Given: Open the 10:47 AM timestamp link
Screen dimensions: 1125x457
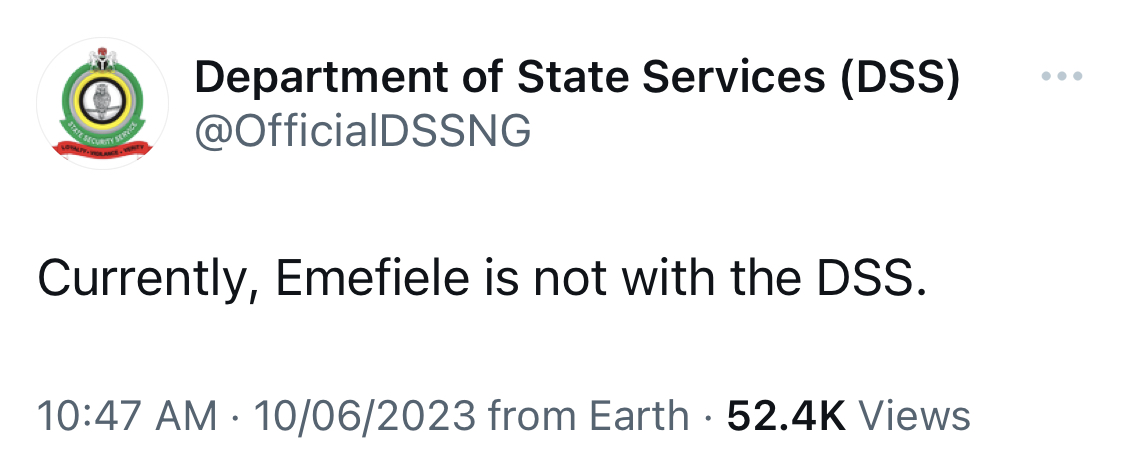Looking at the screenshot, I should coord(127,415).
